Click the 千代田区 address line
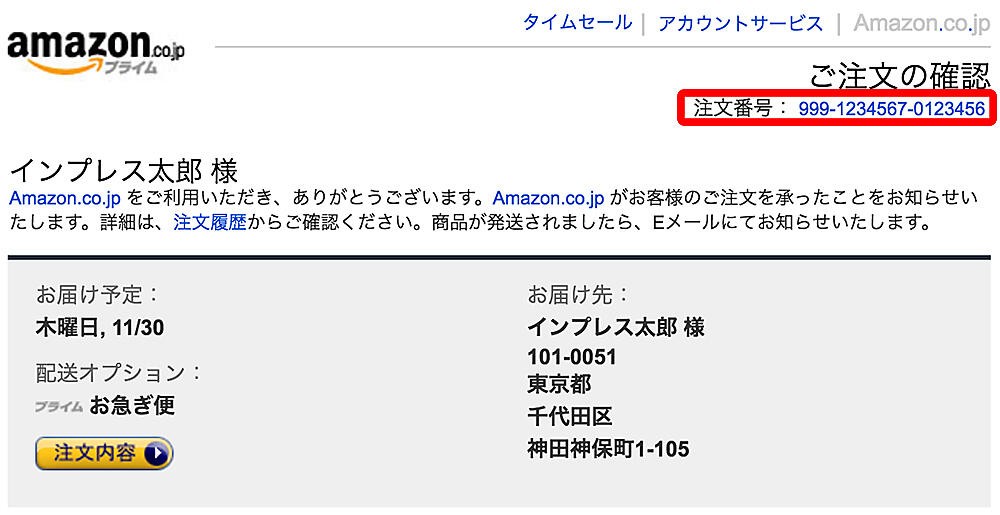1000x515 pixels. (x=570, y=417)
